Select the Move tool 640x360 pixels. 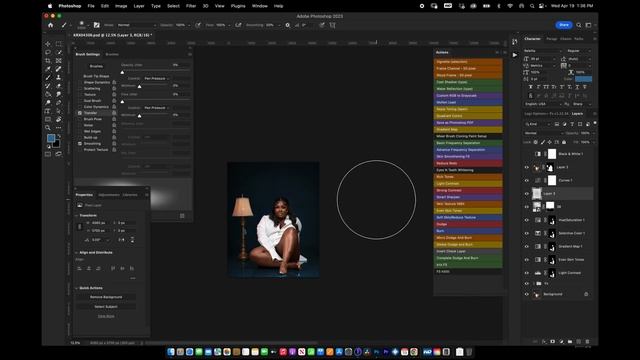[x=48, y=44]
